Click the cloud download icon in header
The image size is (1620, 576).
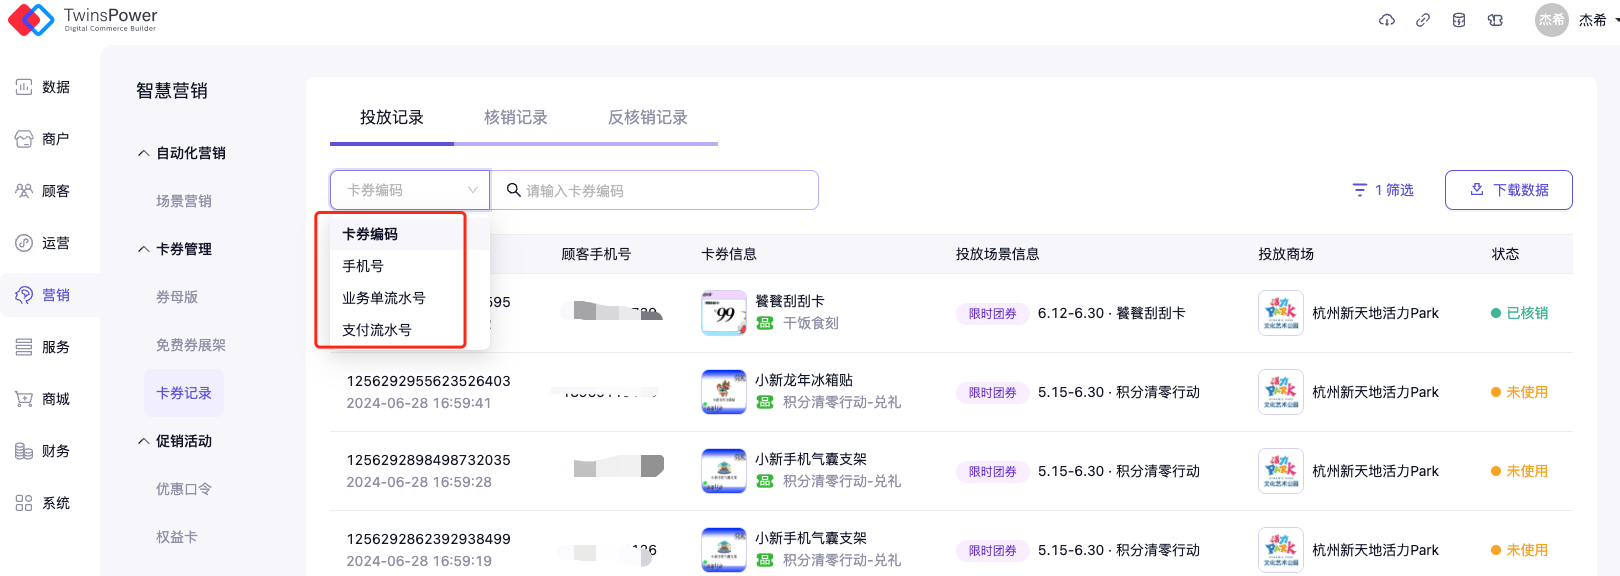[1387, 20]
